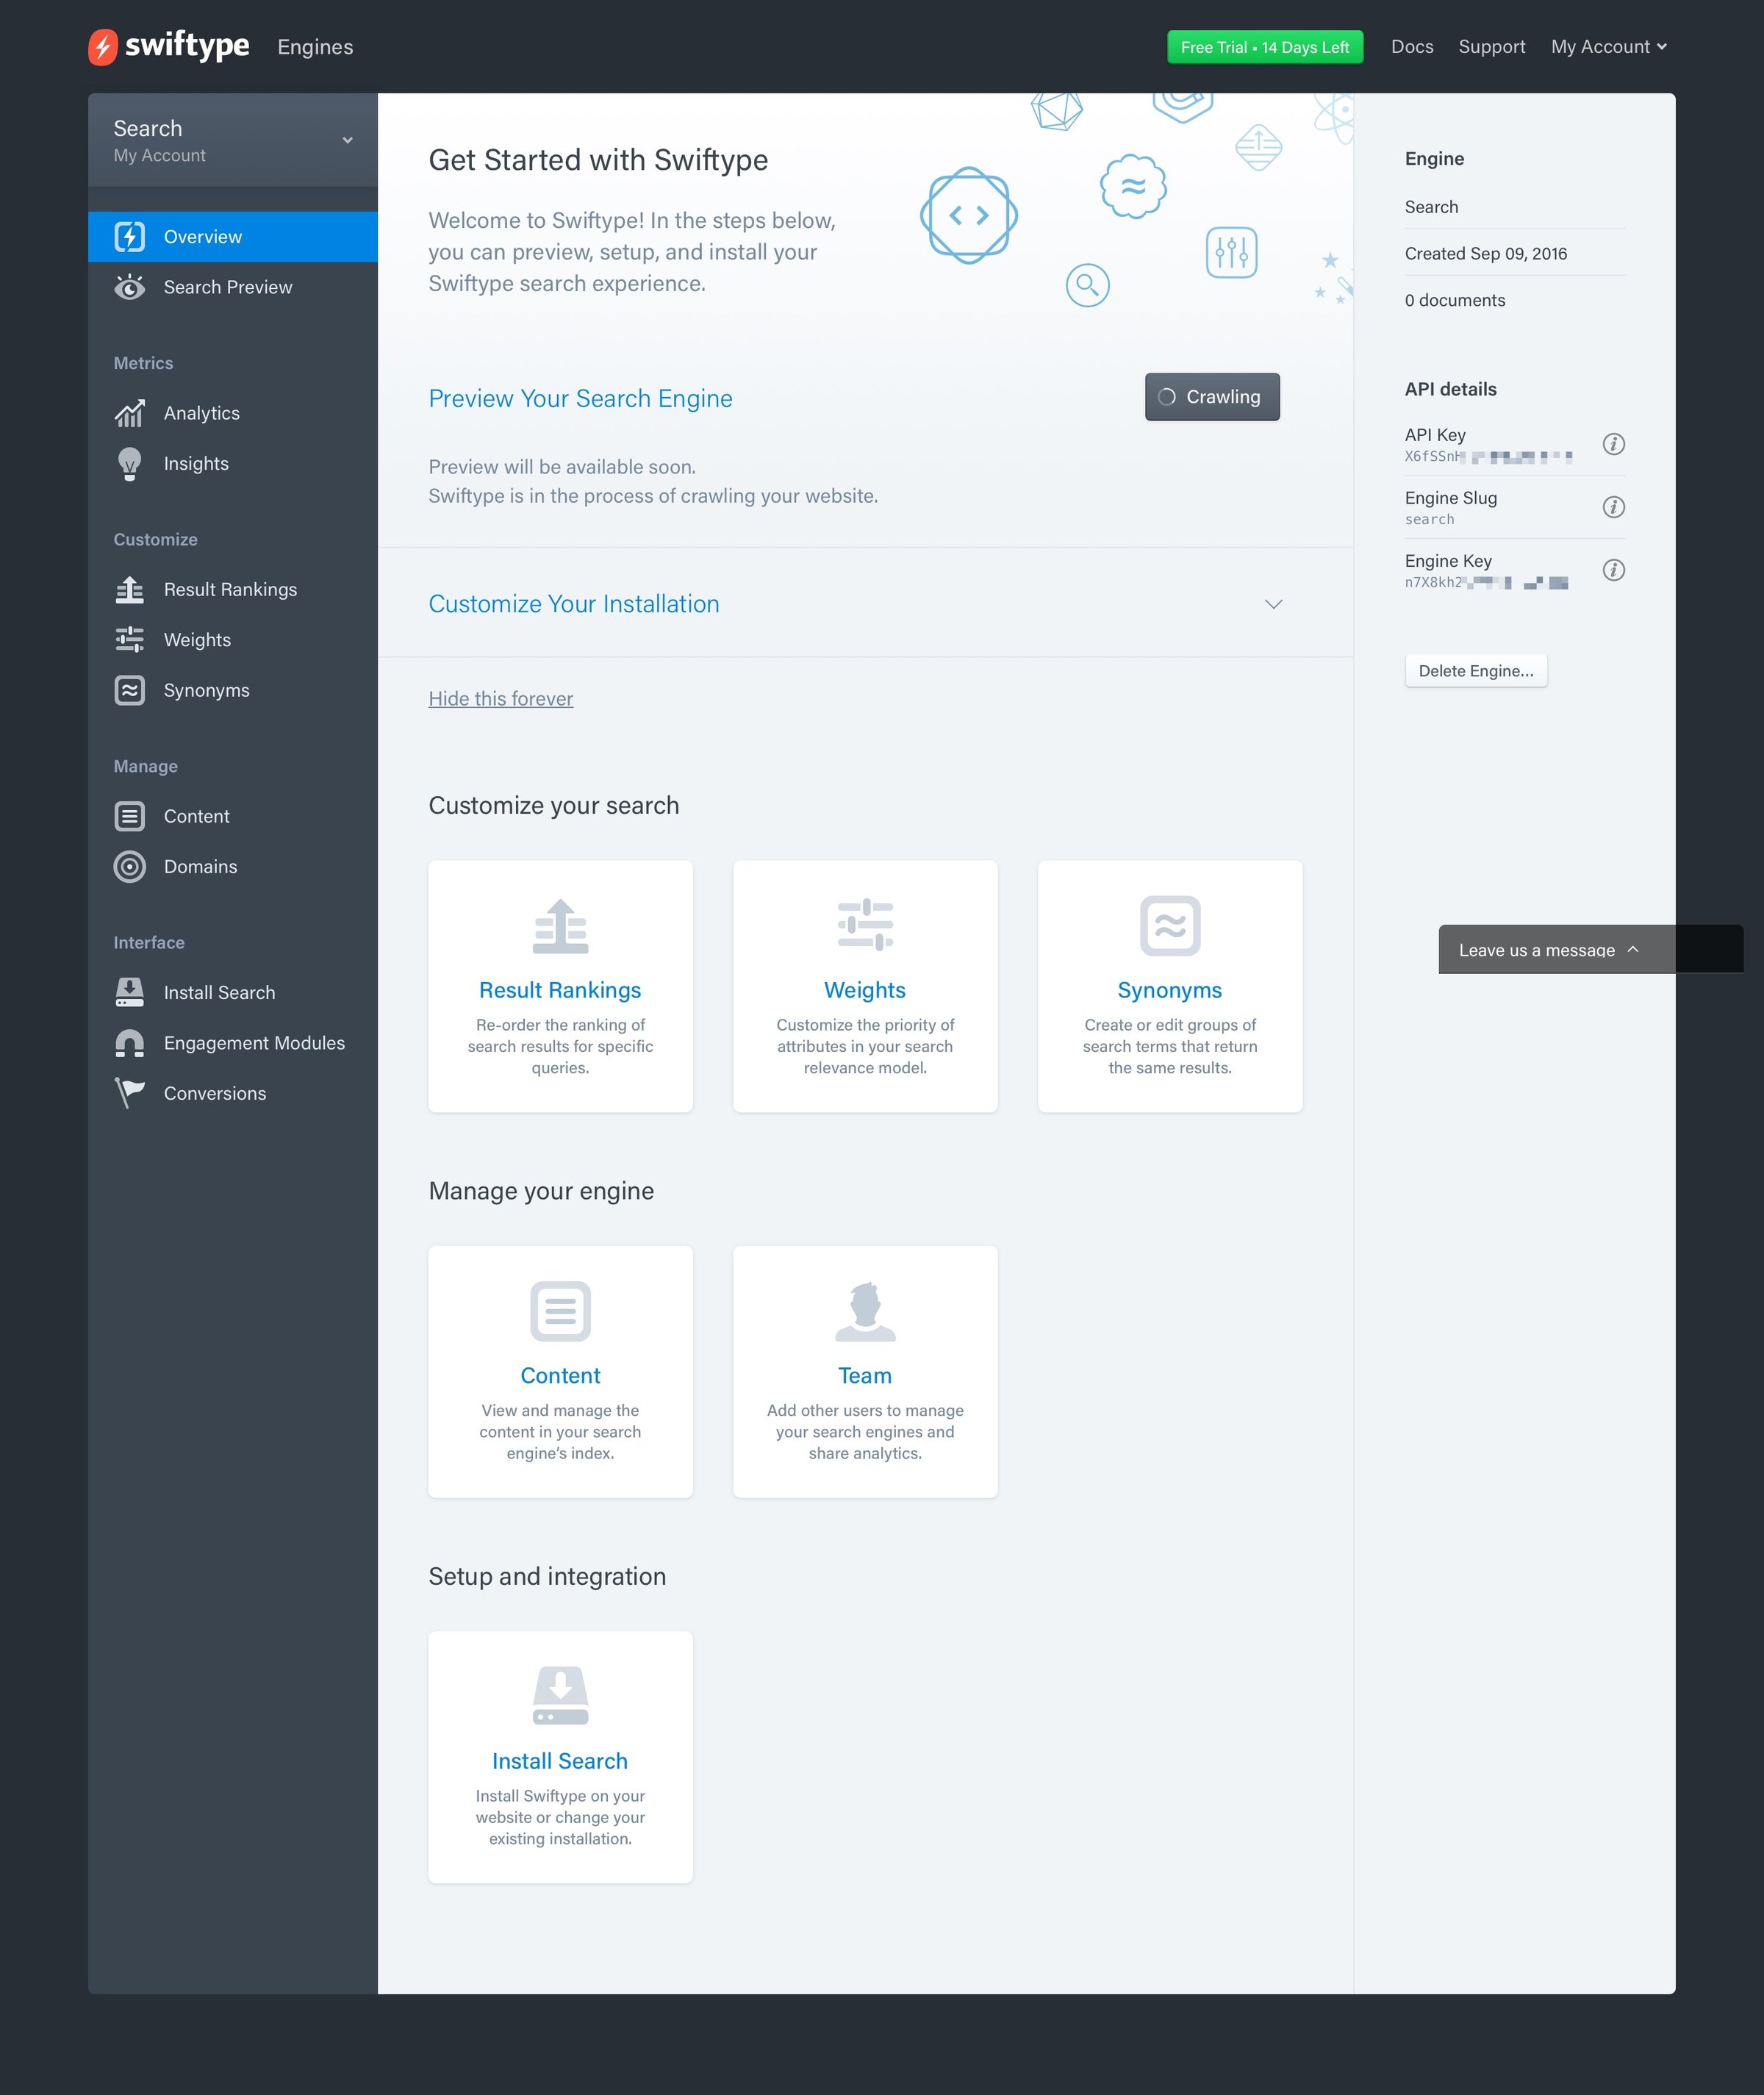The width and height of the screenshot is (1764, 2095).
Task: Click the Engine Key info icon
Action: click(1613, 570)
